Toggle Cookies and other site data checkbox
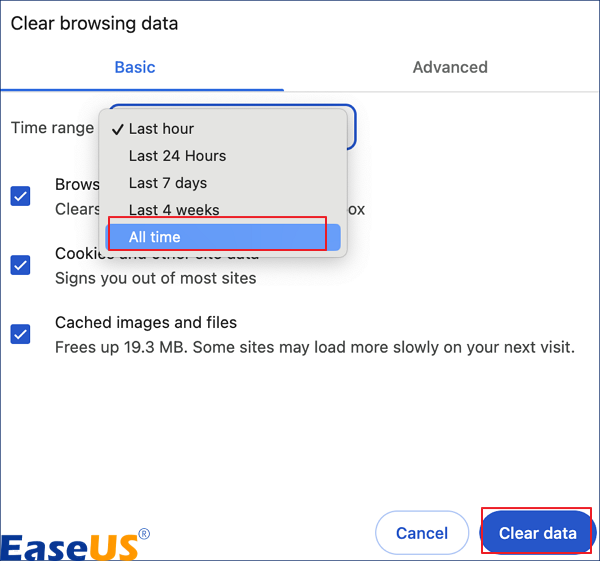The height and width of the screenshot is (561, 600). click(x=20, y=265)
